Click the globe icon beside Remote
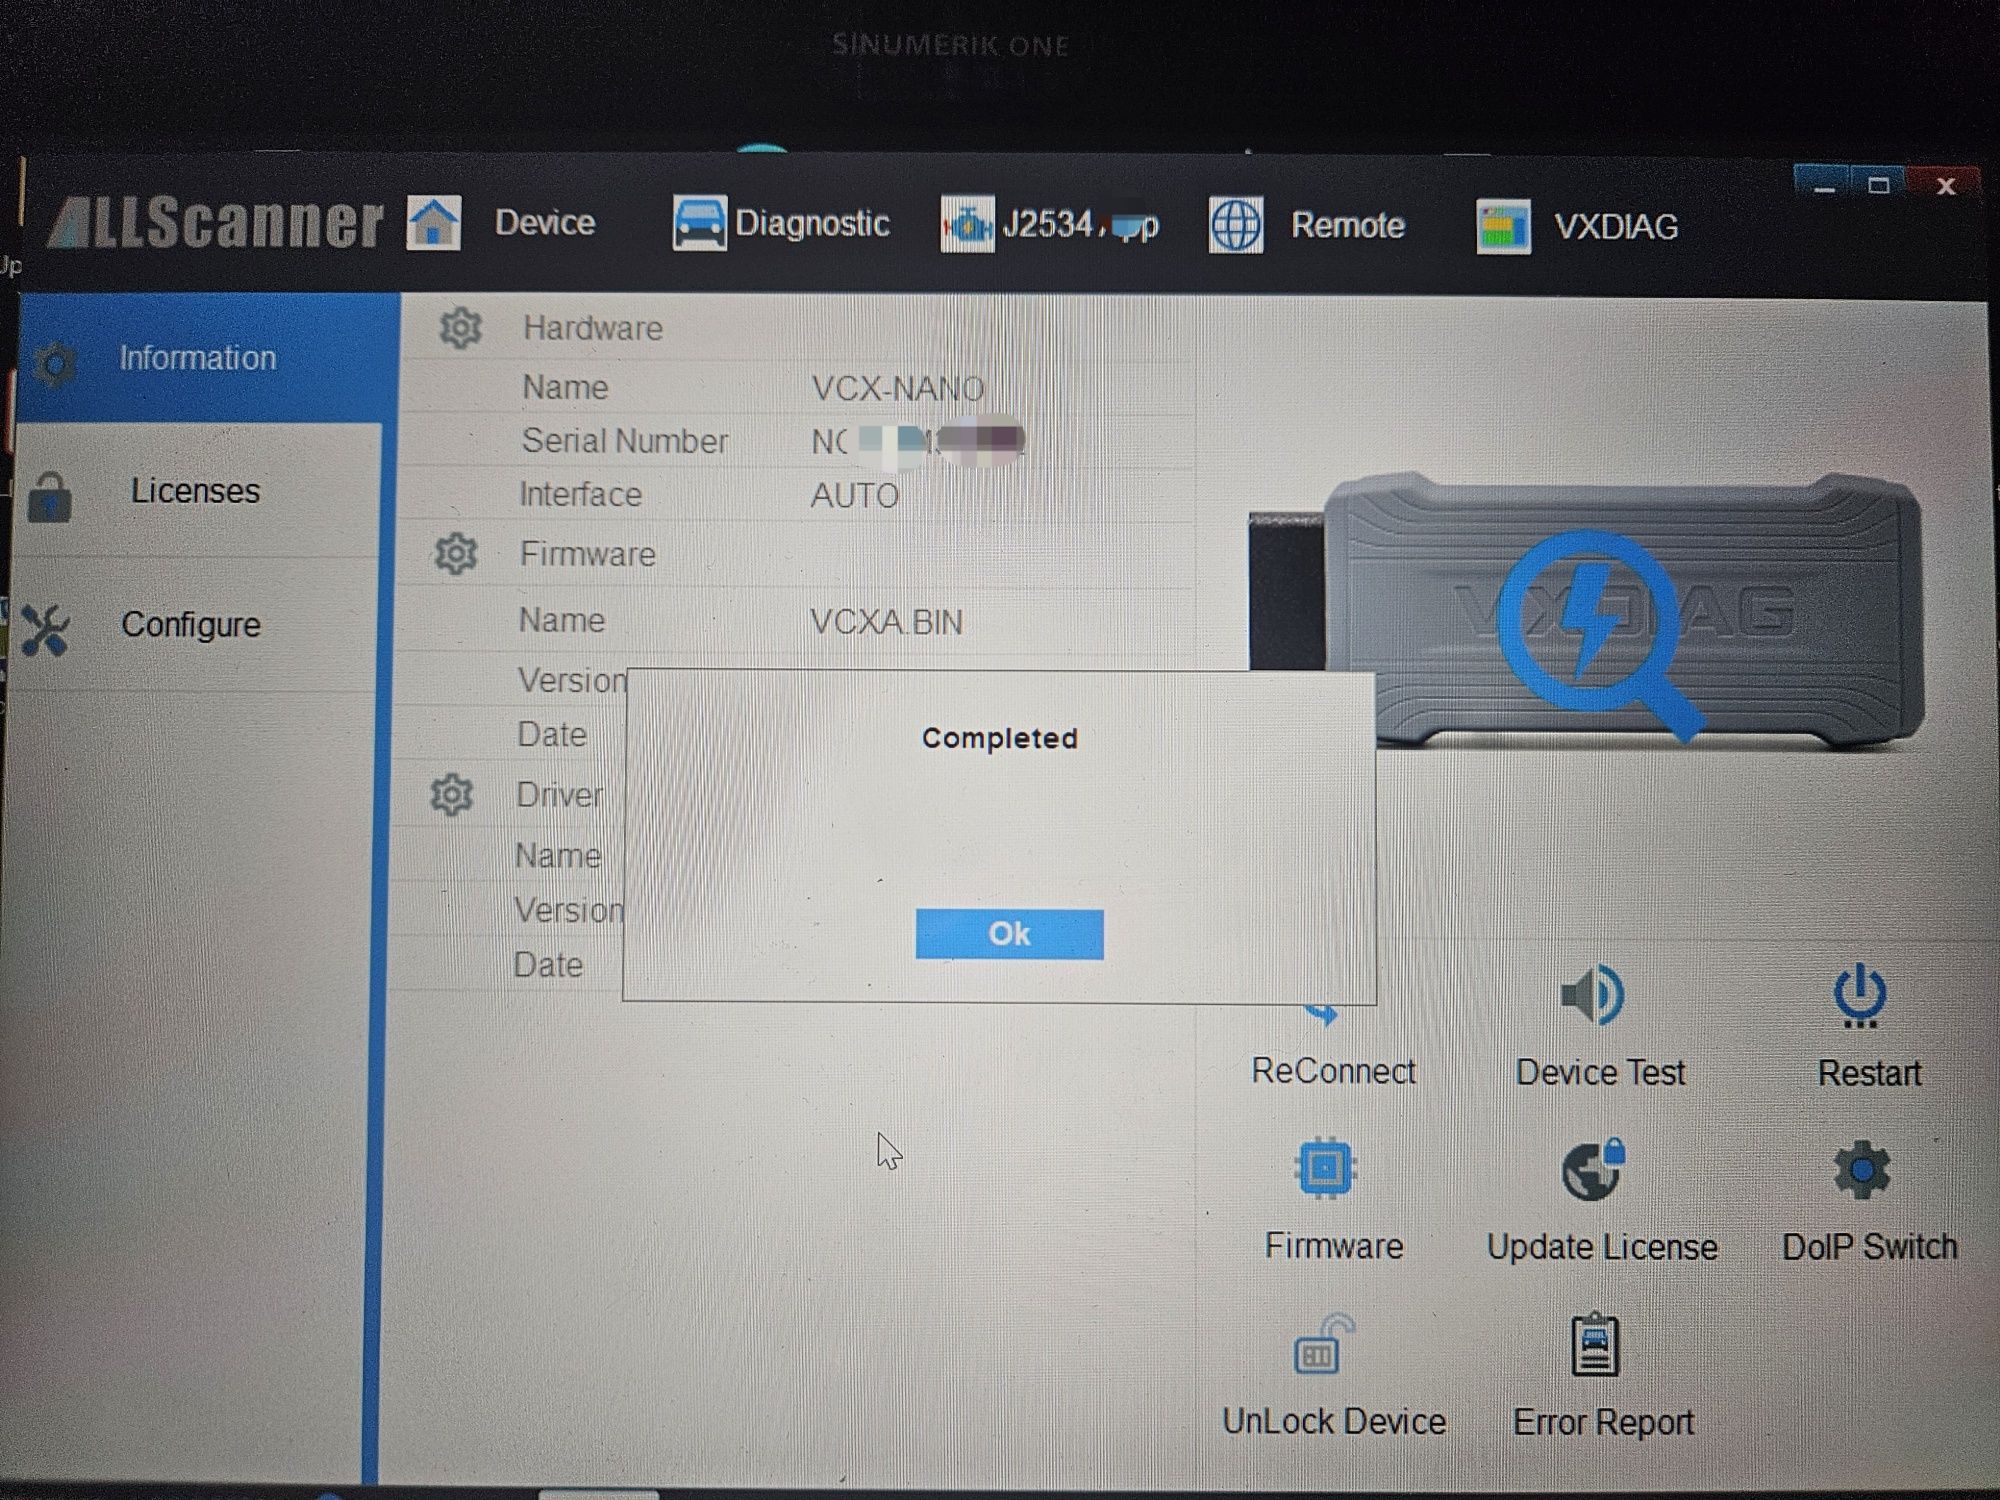Image resolution: width=2000 pixels, height=1500 pixels. click(x=1236, y=225)
